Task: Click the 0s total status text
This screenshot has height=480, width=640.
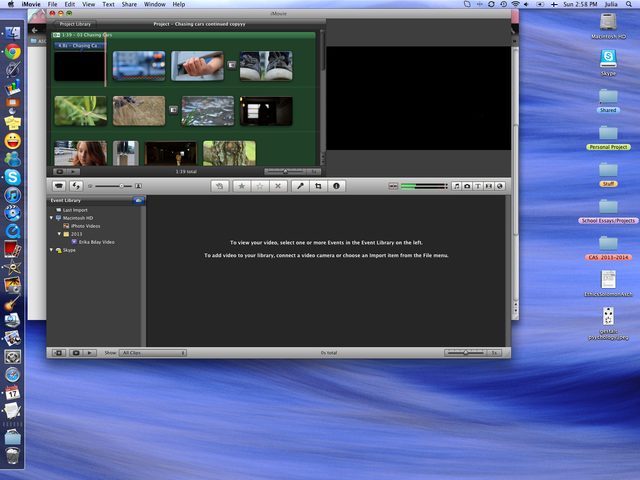Action: [329, 353]
